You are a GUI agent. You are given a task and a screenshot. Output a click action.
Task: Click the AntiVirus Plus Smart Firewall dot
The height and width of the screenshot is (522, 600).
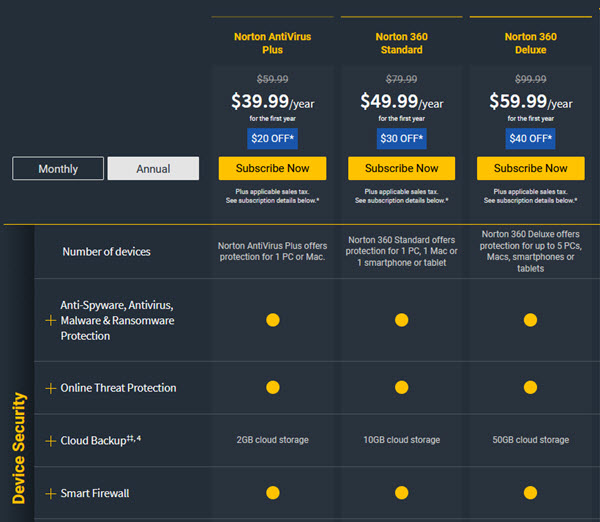[x=273, y=493]
